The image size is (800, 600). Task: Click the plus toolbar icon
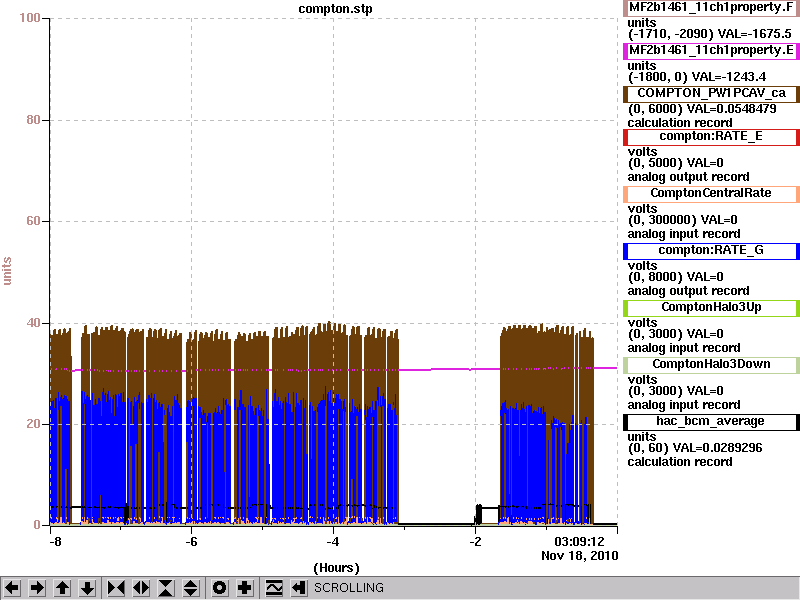point(245,588)
